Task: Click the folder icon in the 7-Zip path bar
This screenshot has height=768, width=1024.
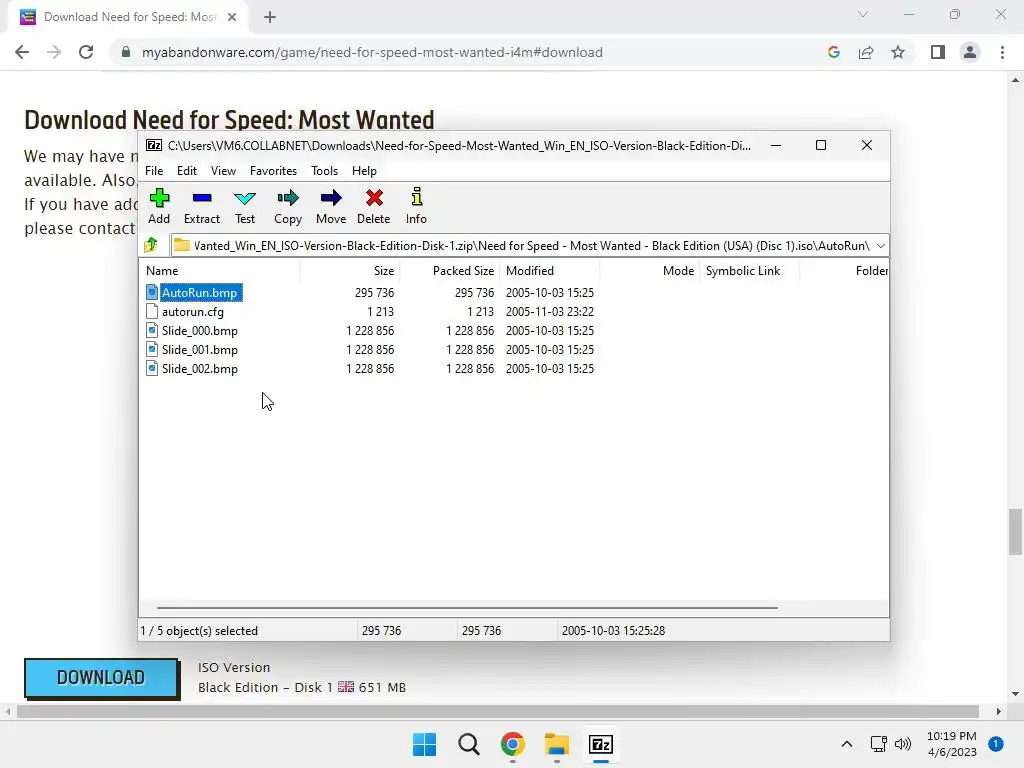Action: pyautogui.click(x=182, y=246)
